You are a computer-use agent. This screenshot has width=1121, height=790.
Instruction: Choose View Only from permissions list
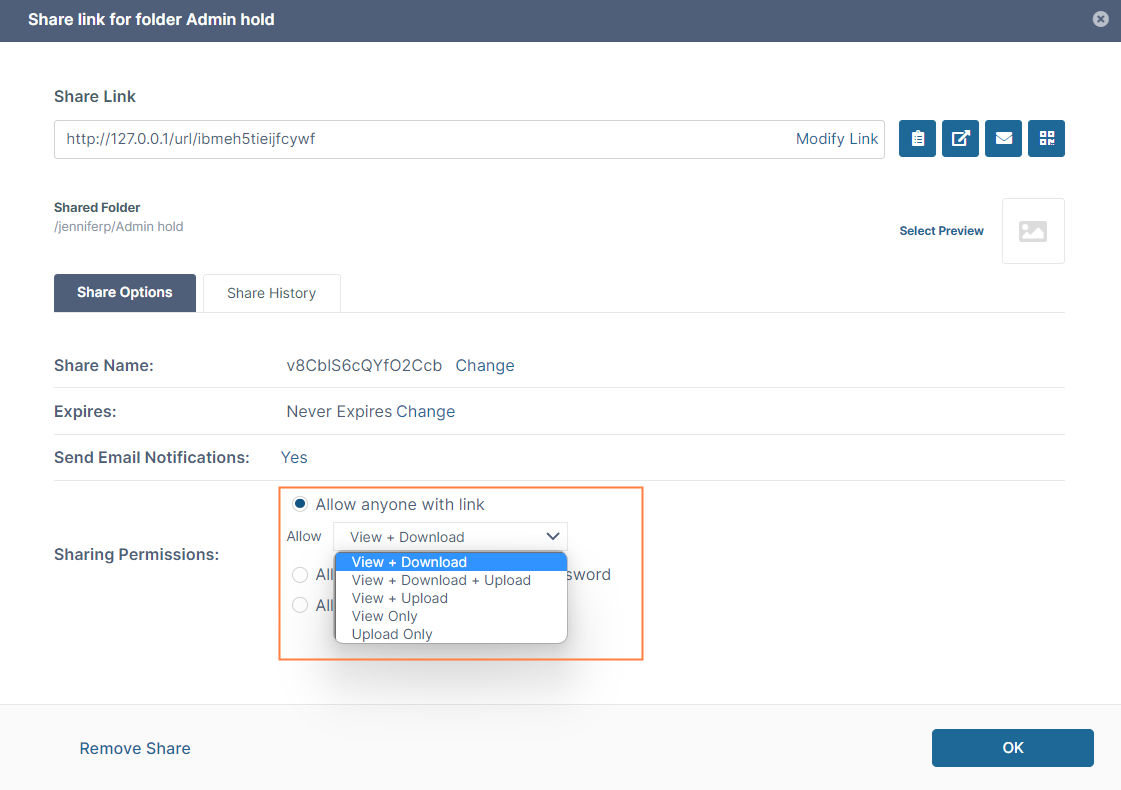(385, 616)
